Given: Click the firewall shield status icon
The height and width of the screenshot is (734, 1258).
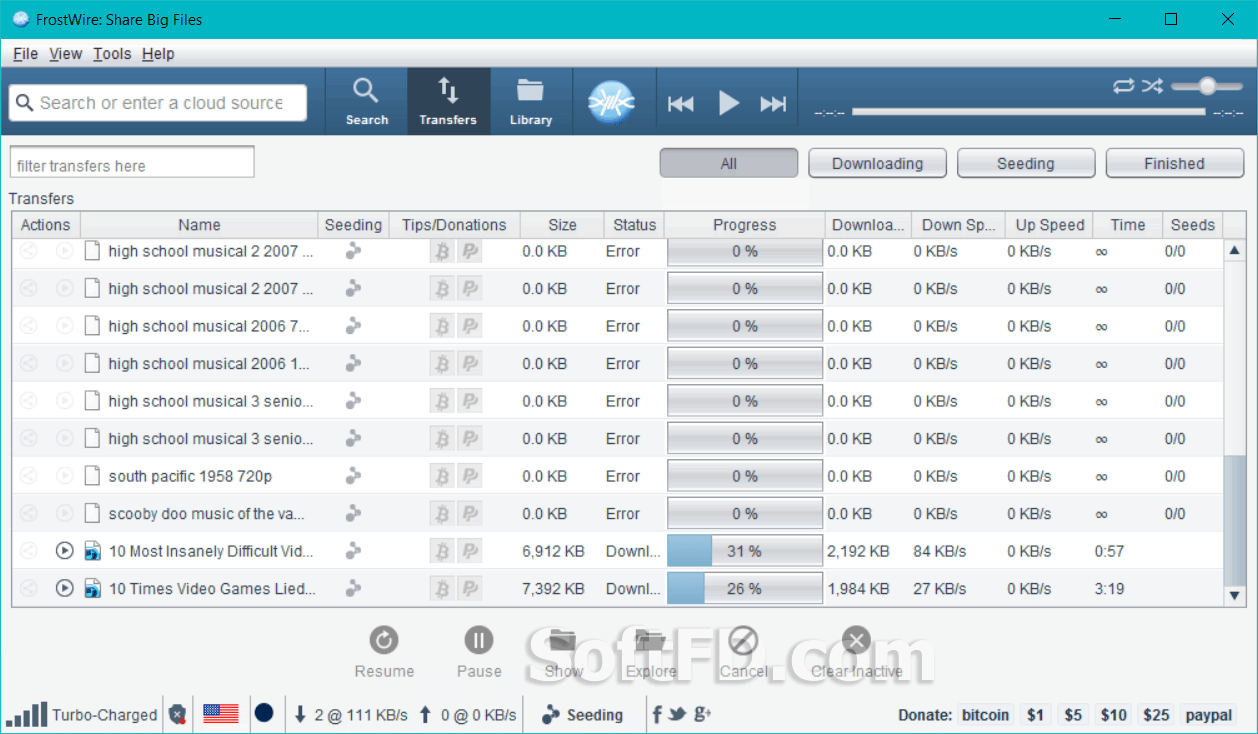Looking at the screenshot, I should pos(177,714).
